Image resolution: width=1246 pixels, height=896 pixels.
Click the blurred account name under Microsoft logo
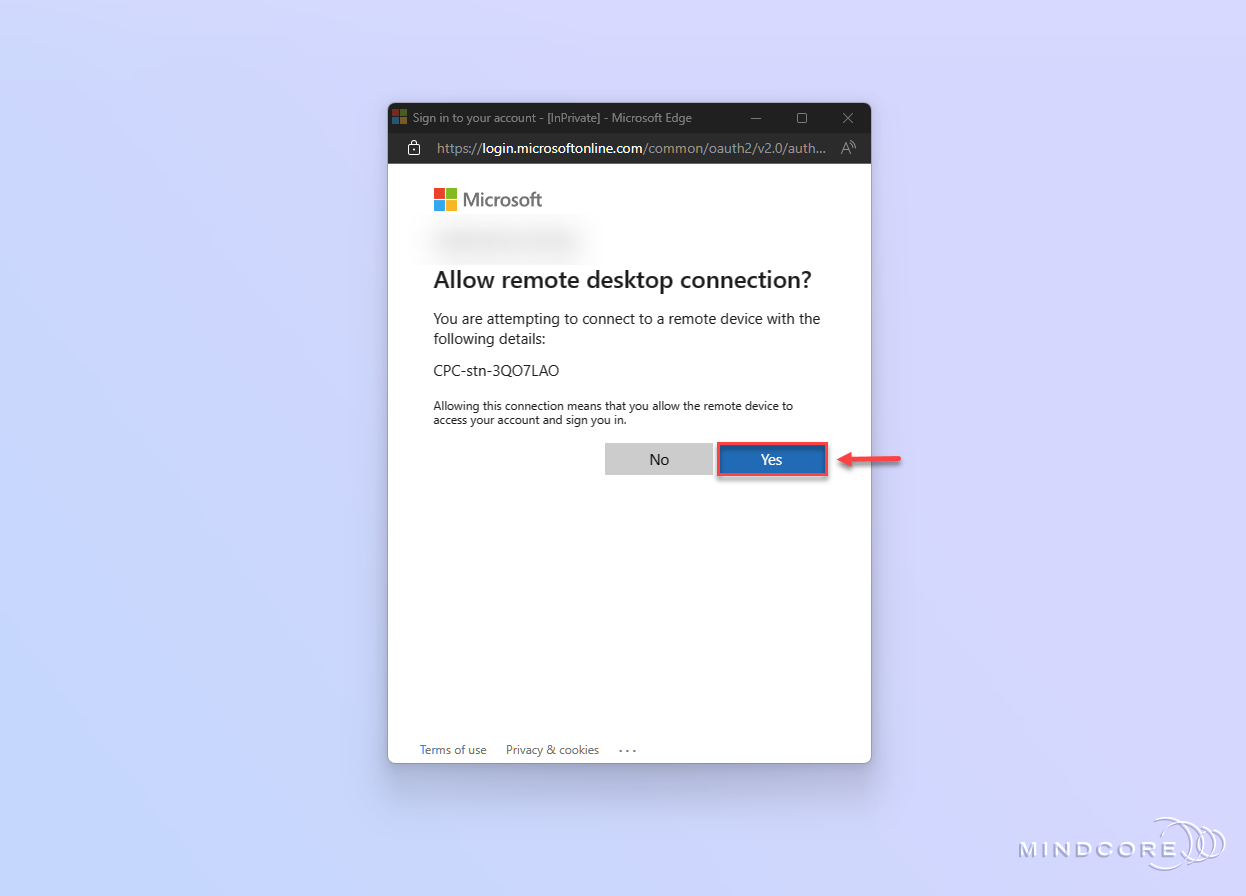[x=505, y=241]
